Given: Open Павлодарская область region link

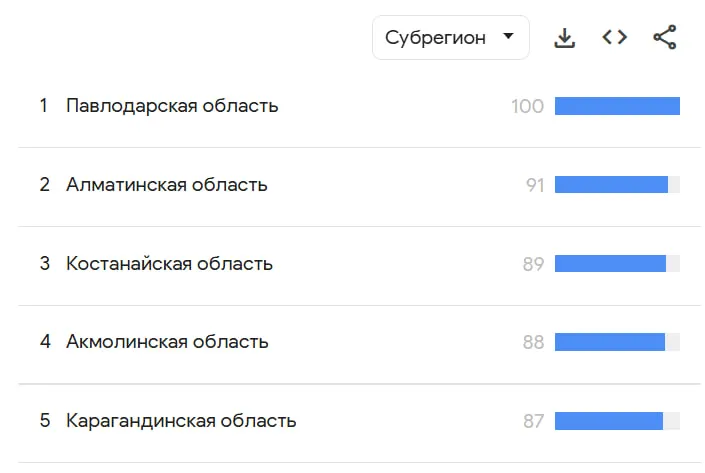Looking at the screenshot, I should click(x=172, y=106).
